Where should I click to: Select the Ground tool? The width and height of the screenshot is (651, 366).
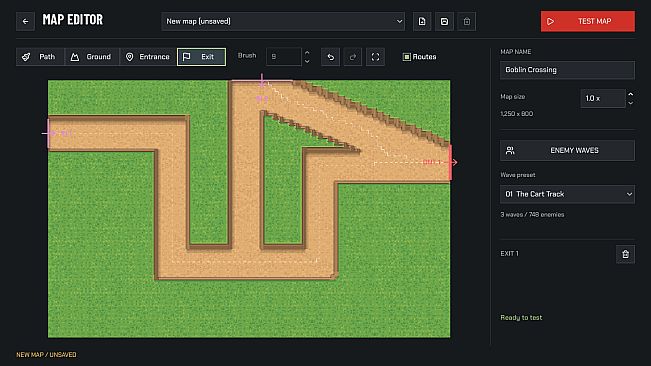coord(92,57)
